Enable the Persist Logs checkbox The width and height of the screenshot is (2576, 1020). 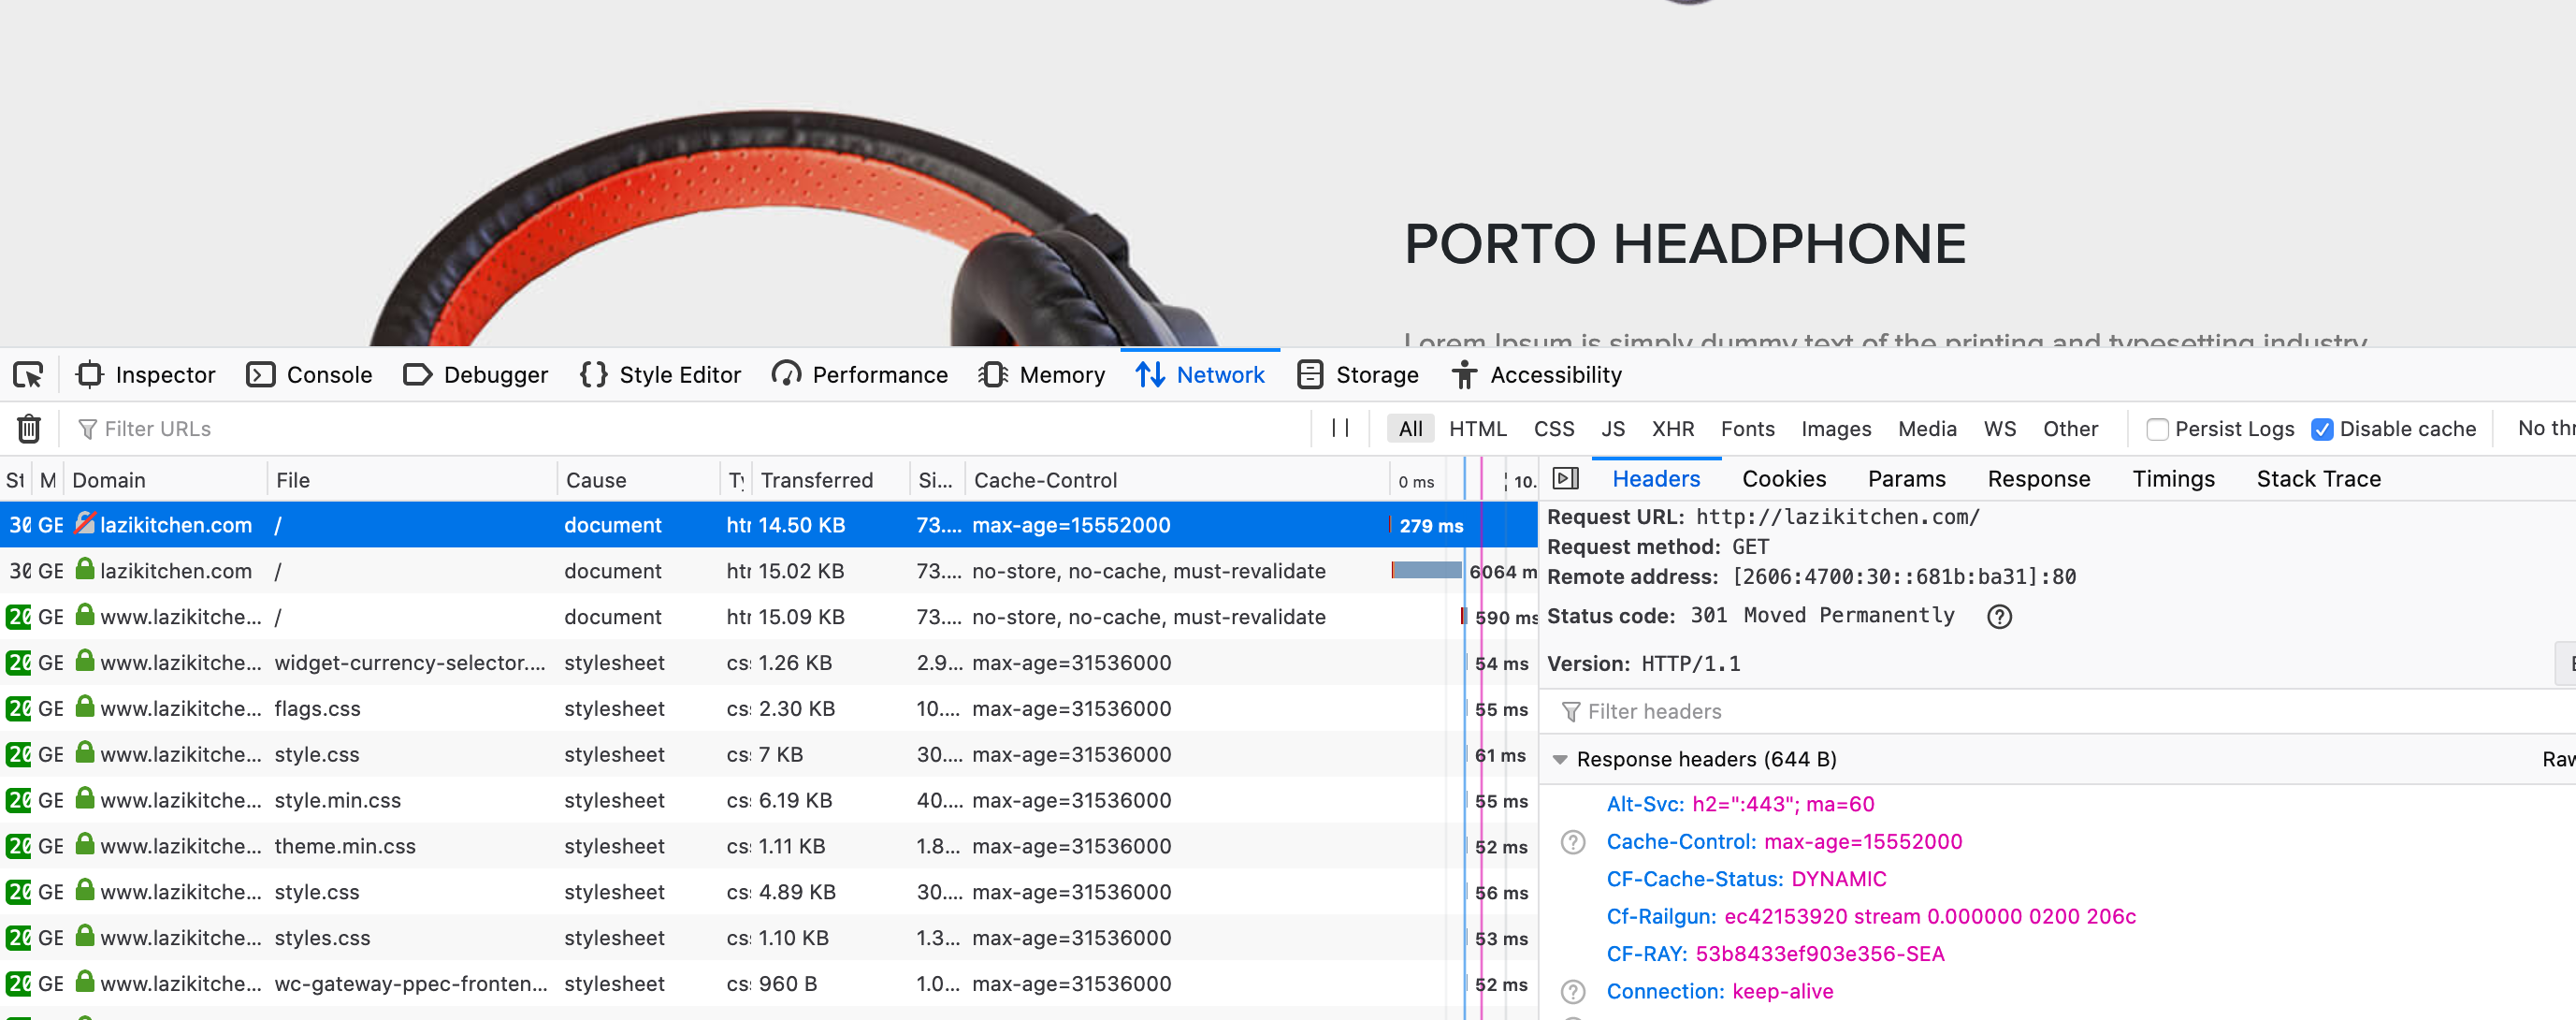click(2157, 429)
